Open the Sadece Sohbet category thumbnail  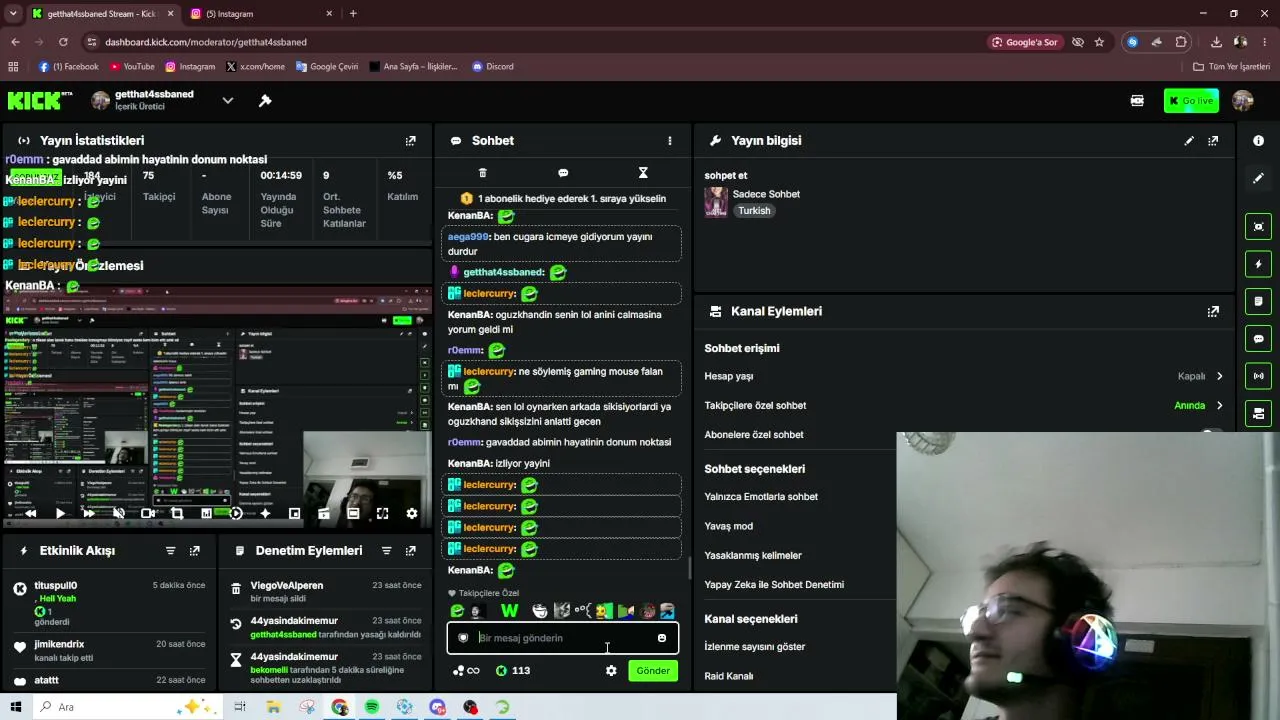(716, 202)
